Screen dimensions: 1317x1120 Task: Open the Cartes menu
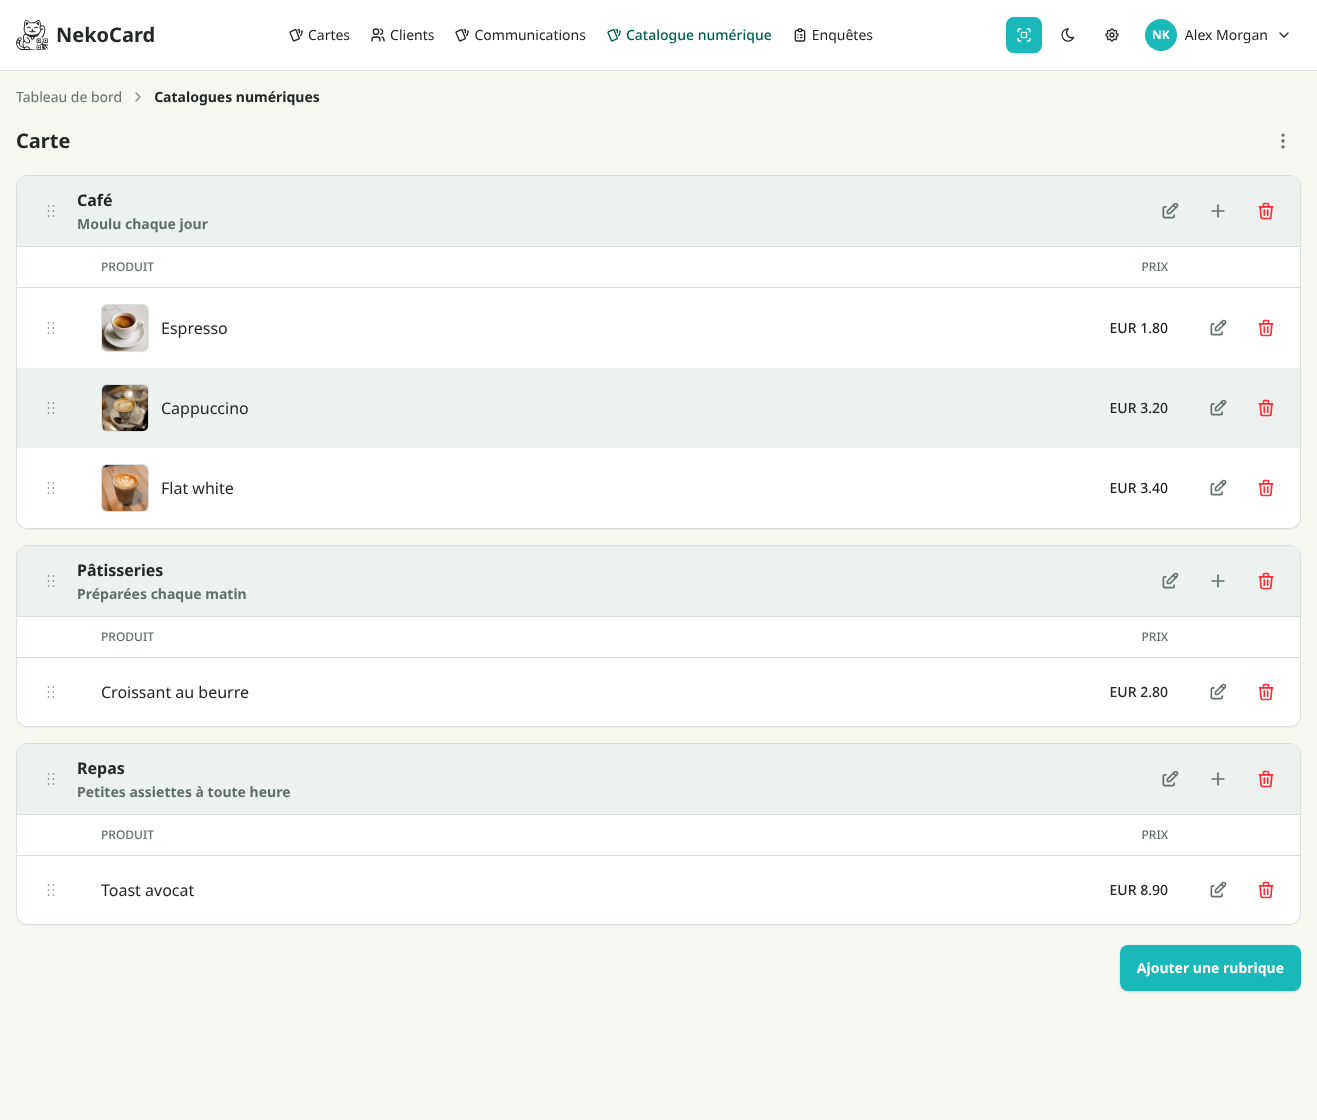319,35
